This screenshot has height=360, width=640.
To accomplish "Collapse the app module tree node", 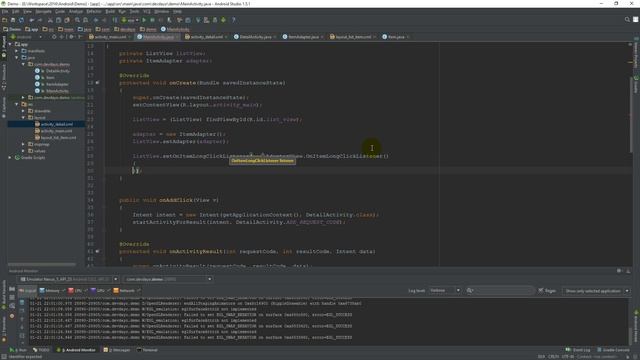I will coord(10,44).
